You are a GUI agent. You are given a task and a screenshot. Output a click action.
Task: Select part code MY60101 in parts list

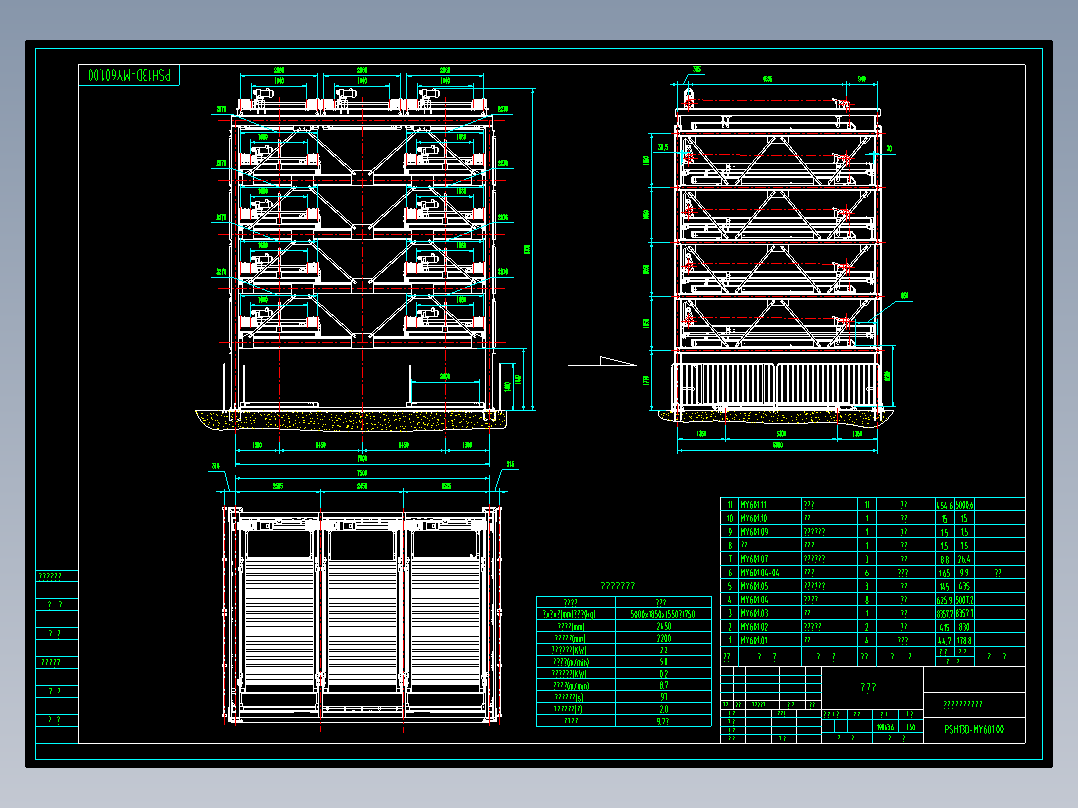[x=754, y=640]
